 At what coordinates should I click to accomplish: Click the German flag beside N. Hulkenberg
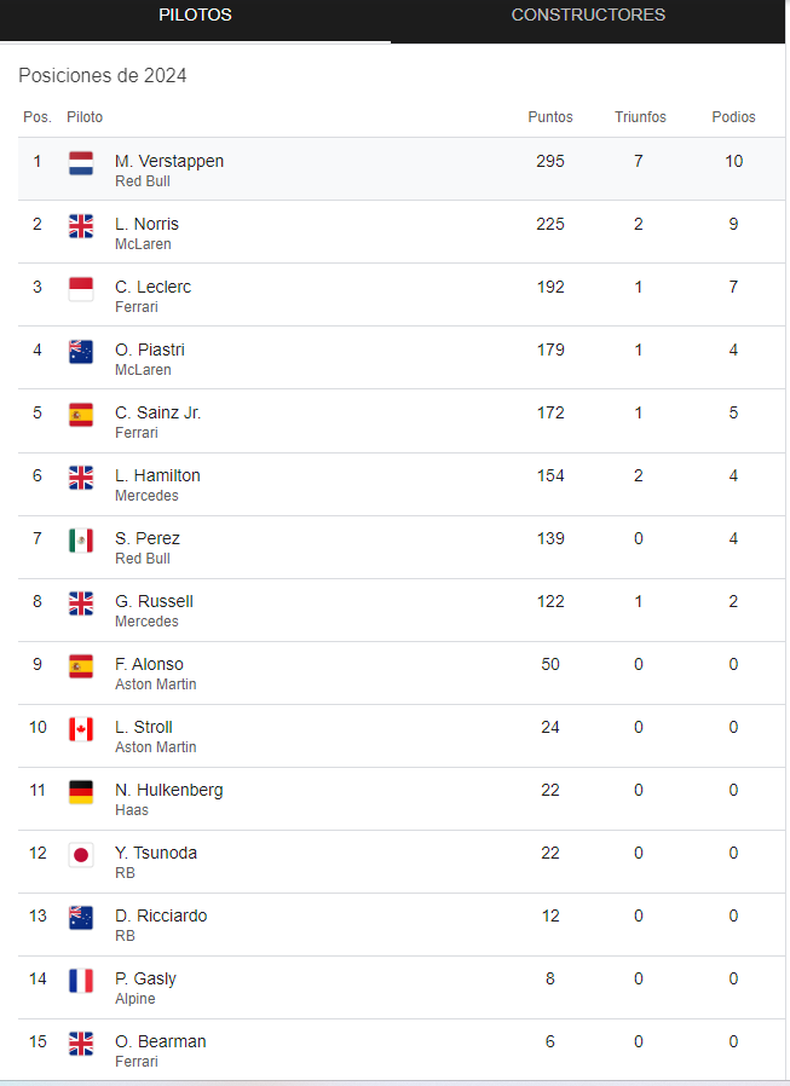coord(81,792)
